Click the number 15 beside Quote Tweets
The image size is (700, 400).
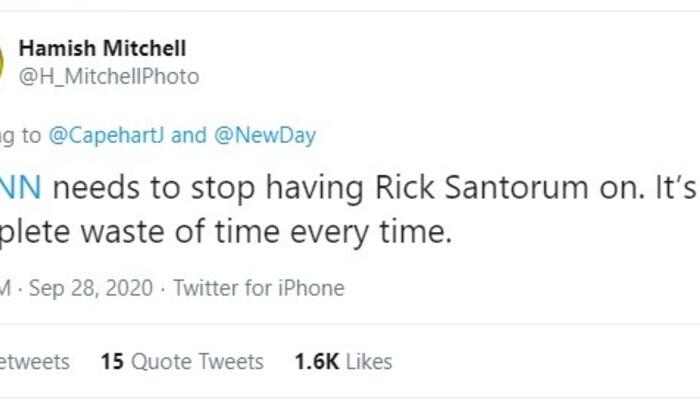(x=111, y=361)
